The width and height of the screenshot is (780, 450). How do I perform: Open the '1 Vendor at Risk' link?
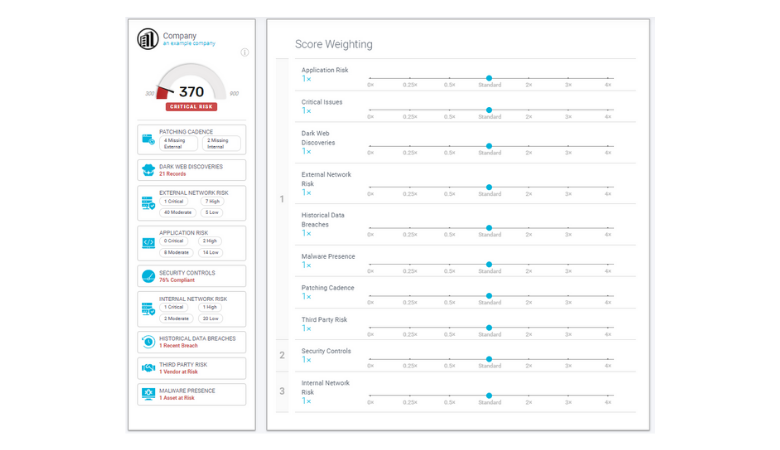[179, 372]
